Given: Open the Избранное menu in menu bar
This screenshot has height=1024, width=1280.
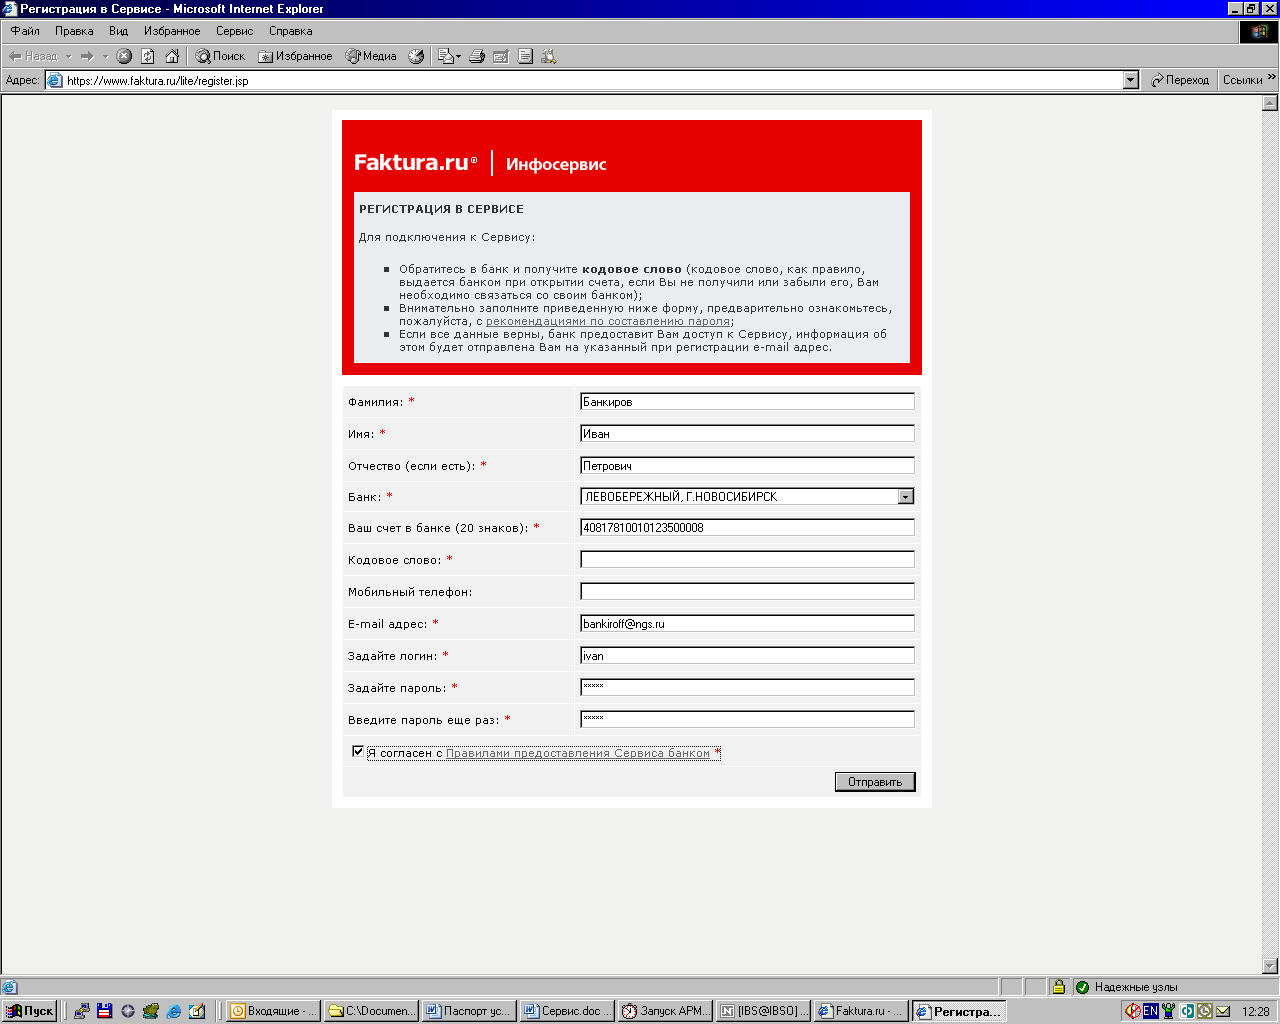Looking at the screenshot, I should tap(172, 31).
